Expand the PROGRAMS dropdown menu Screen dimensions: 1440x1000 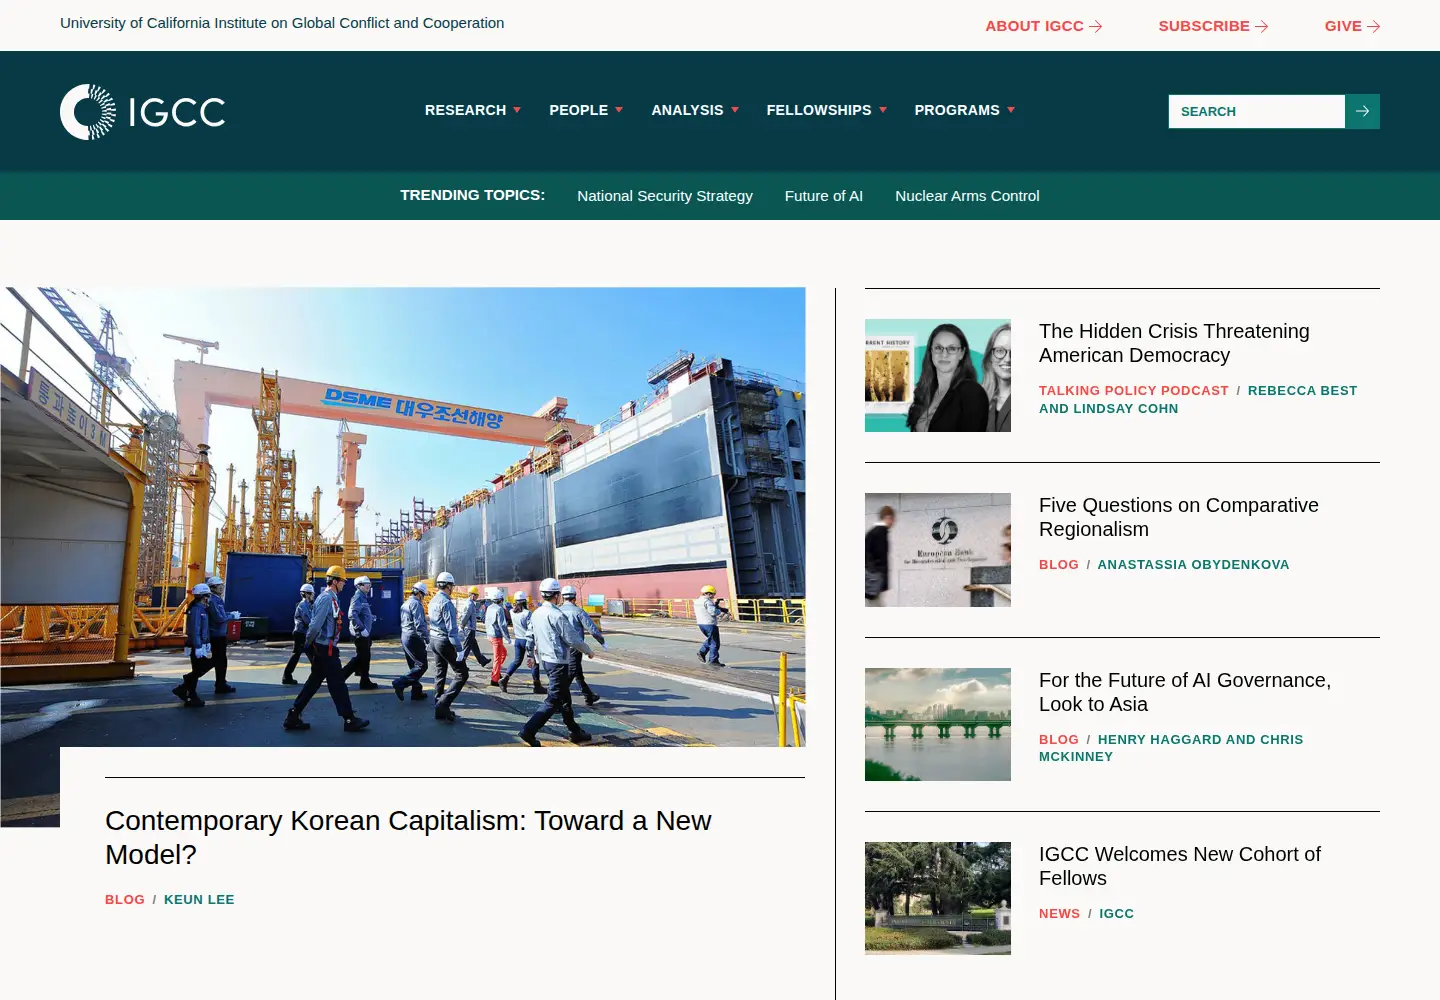(965, 110)
